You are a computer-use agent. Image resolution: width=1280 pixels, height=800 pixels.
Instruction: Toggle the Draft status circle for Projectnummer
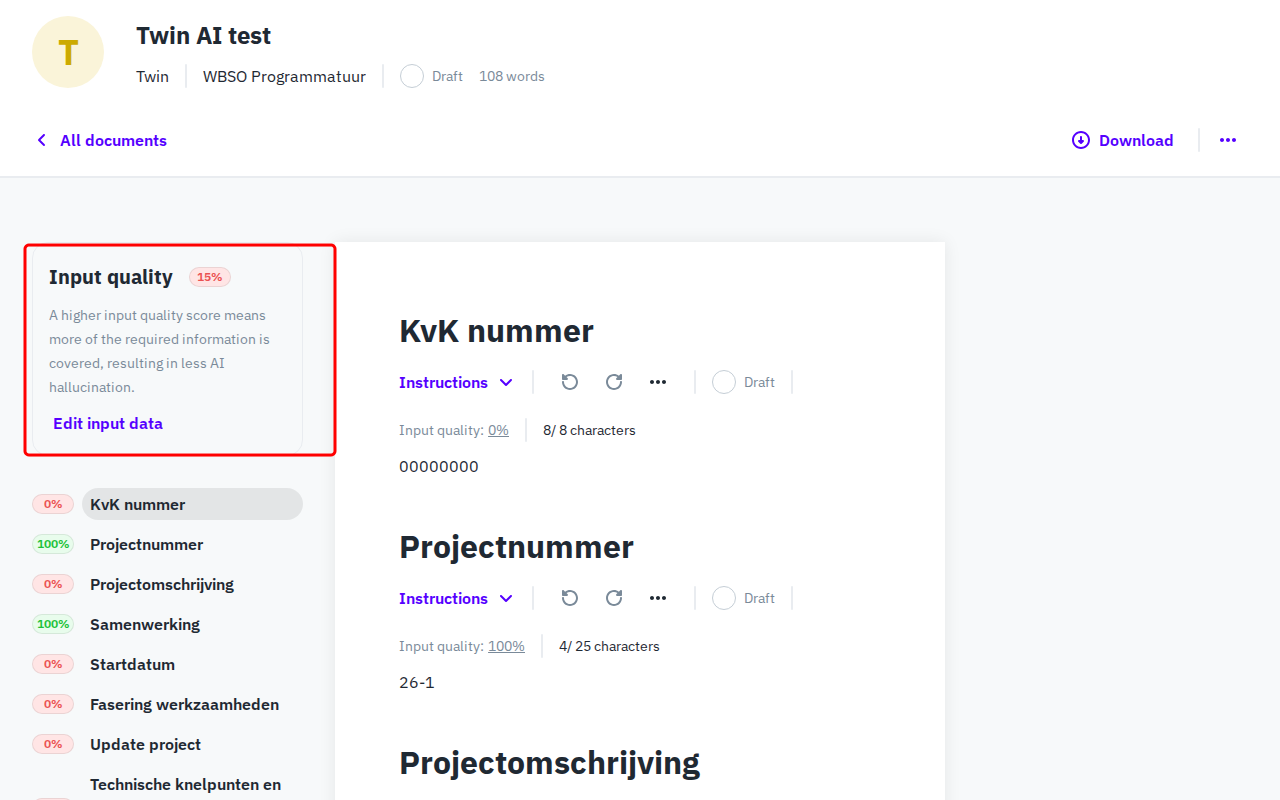pyautogui.click(x=723, y=598)
